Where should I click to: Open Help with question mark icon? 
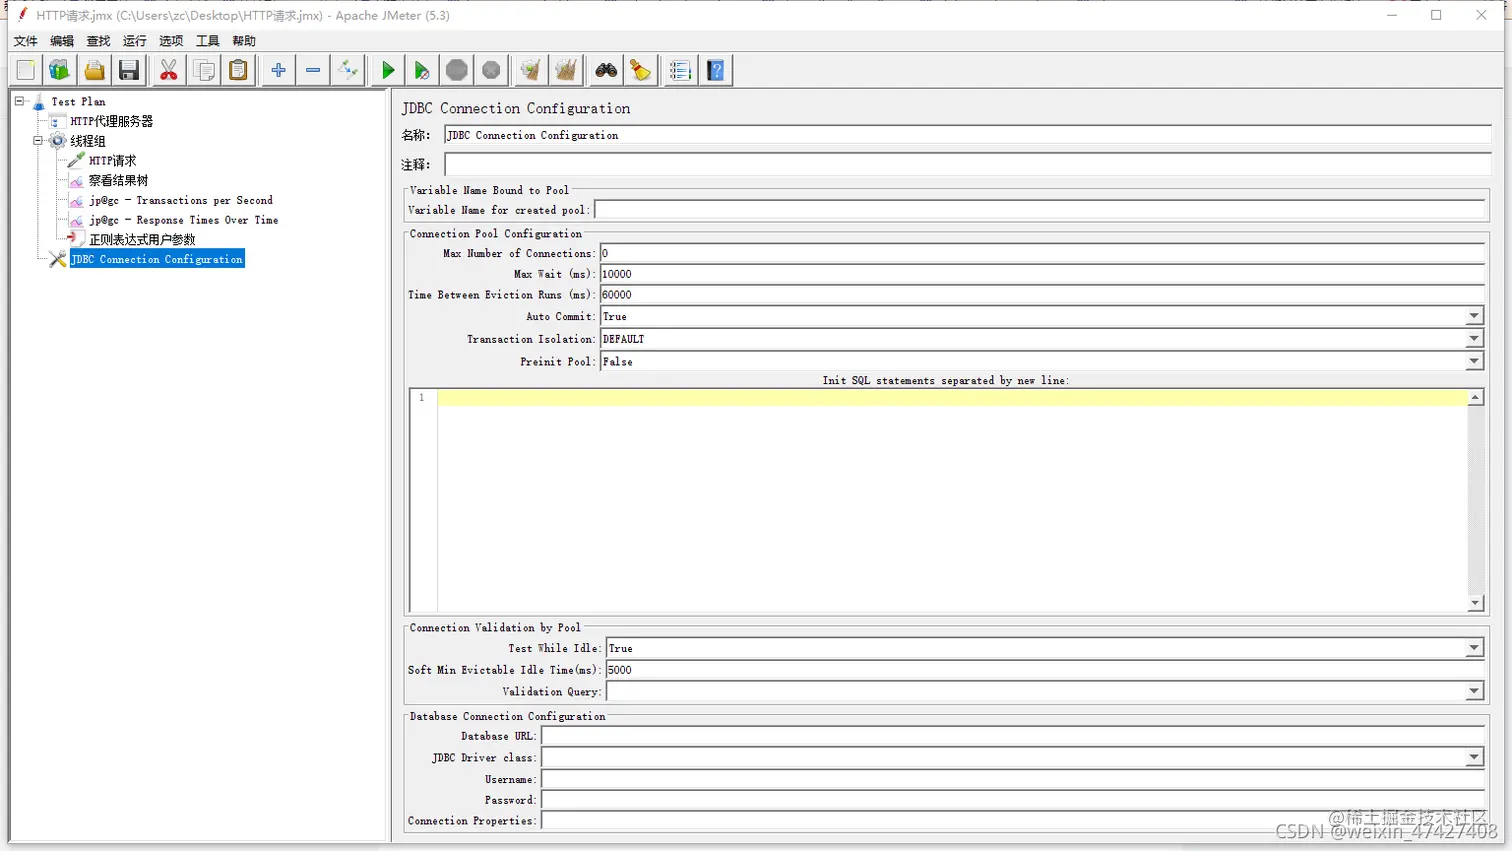coord(716,70)
